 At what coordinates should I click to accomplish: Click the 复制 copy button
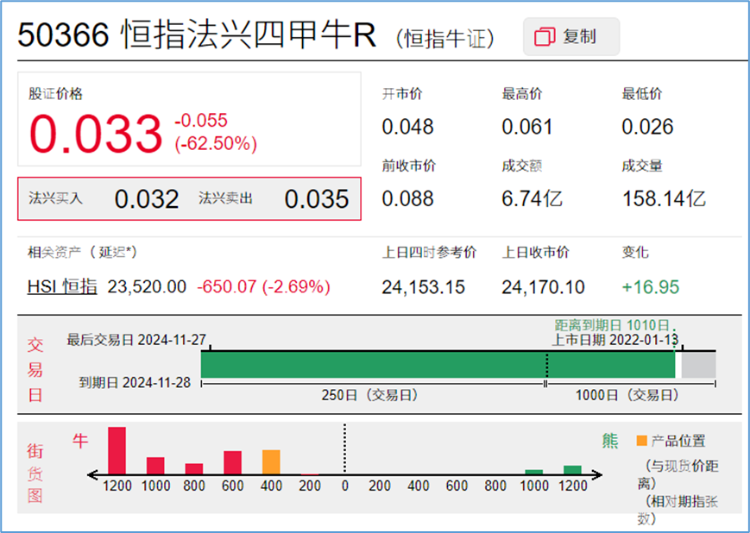pos(571,37)
